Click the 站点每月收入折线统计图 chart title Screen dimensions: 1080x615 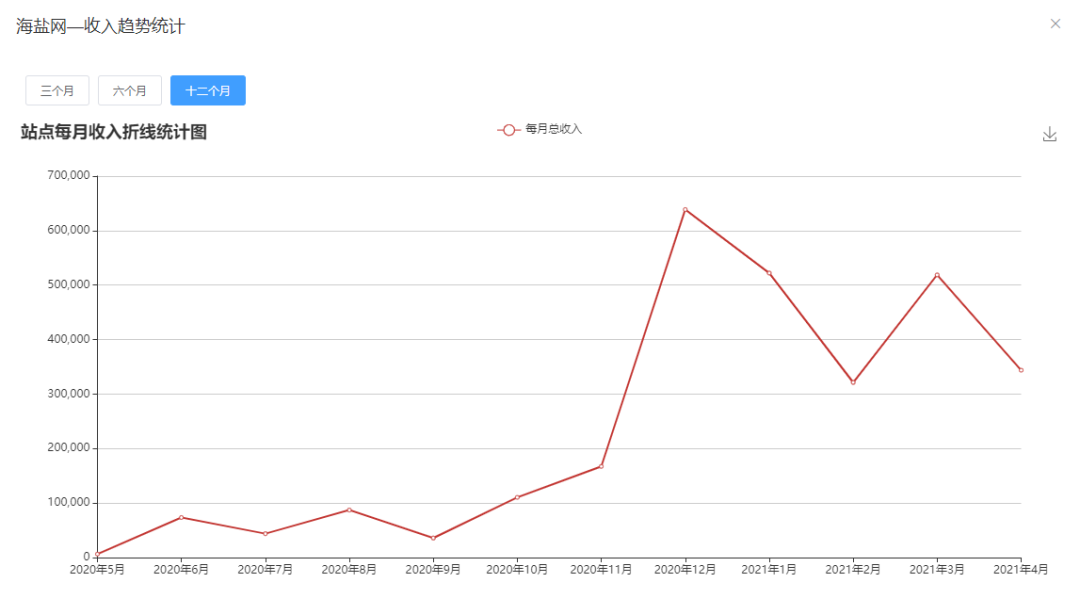(114, 132)
